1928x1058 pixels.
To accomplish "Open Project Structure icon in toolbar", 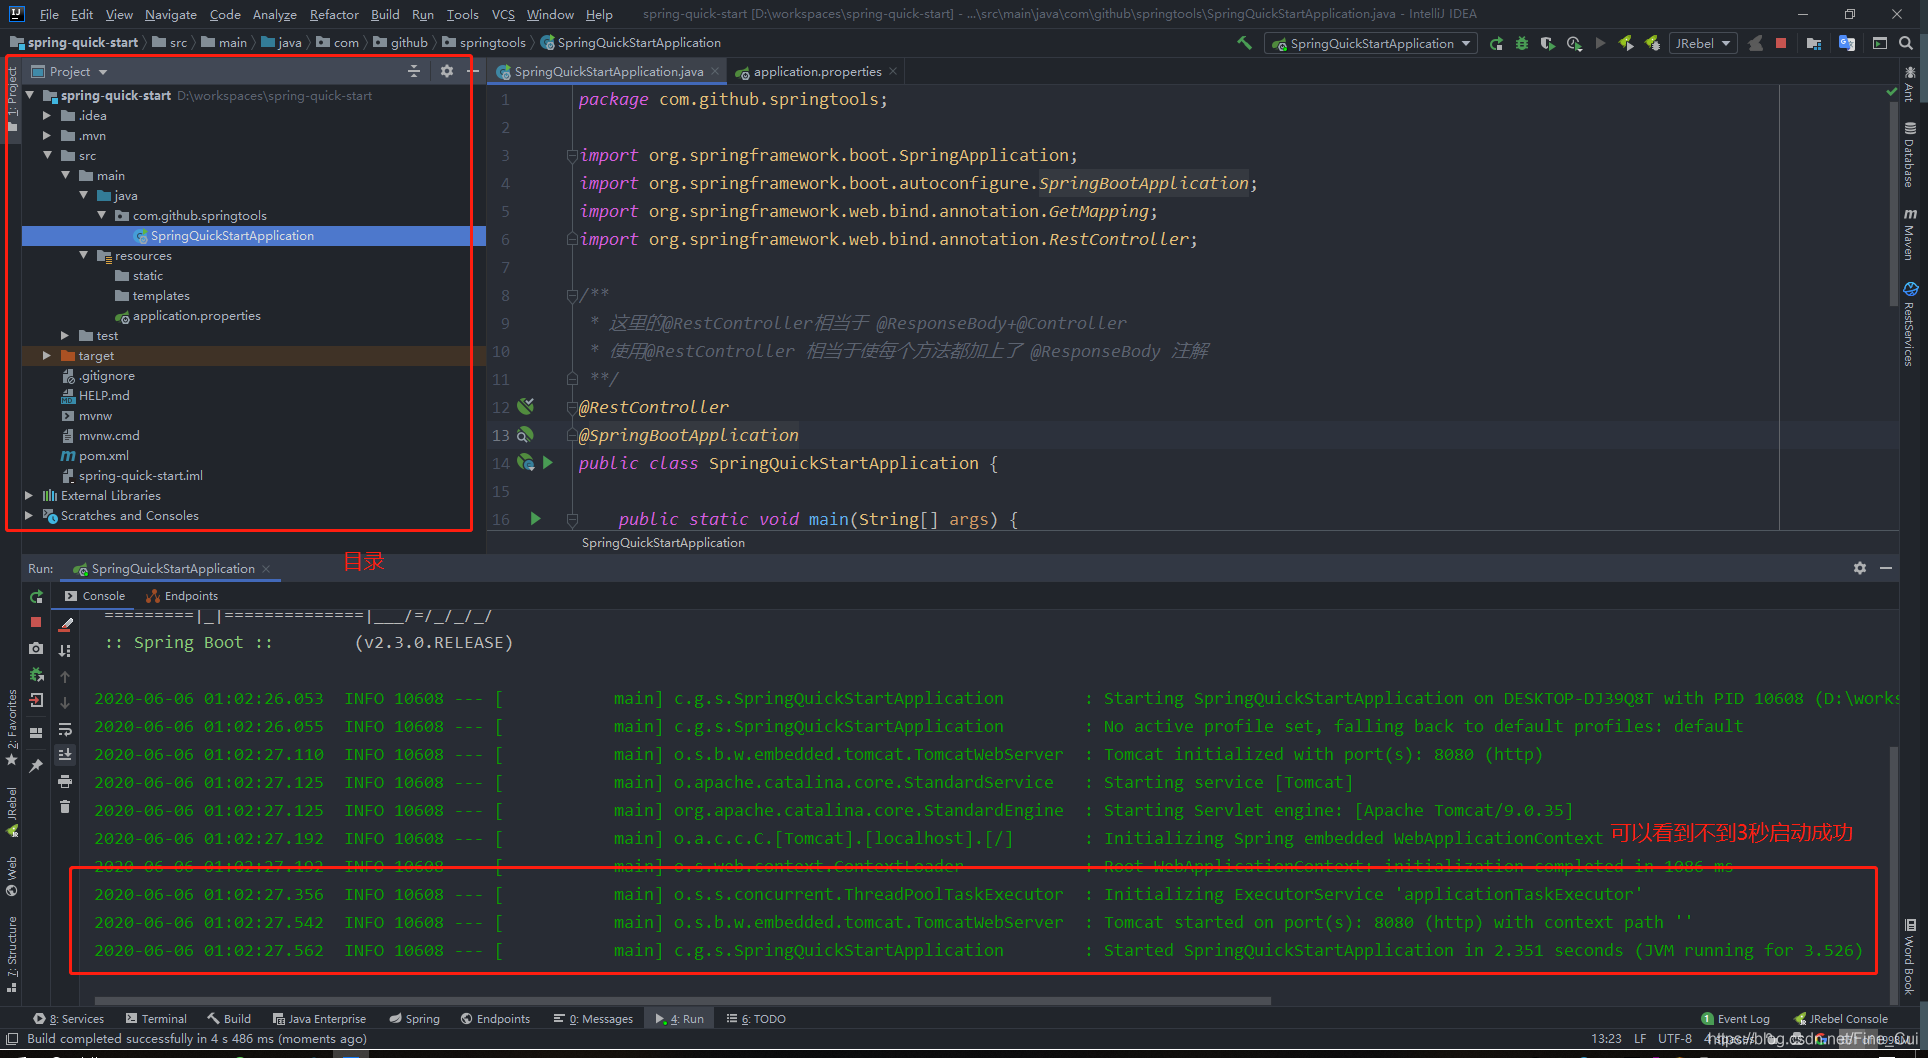I will (x=1814, y=43).
